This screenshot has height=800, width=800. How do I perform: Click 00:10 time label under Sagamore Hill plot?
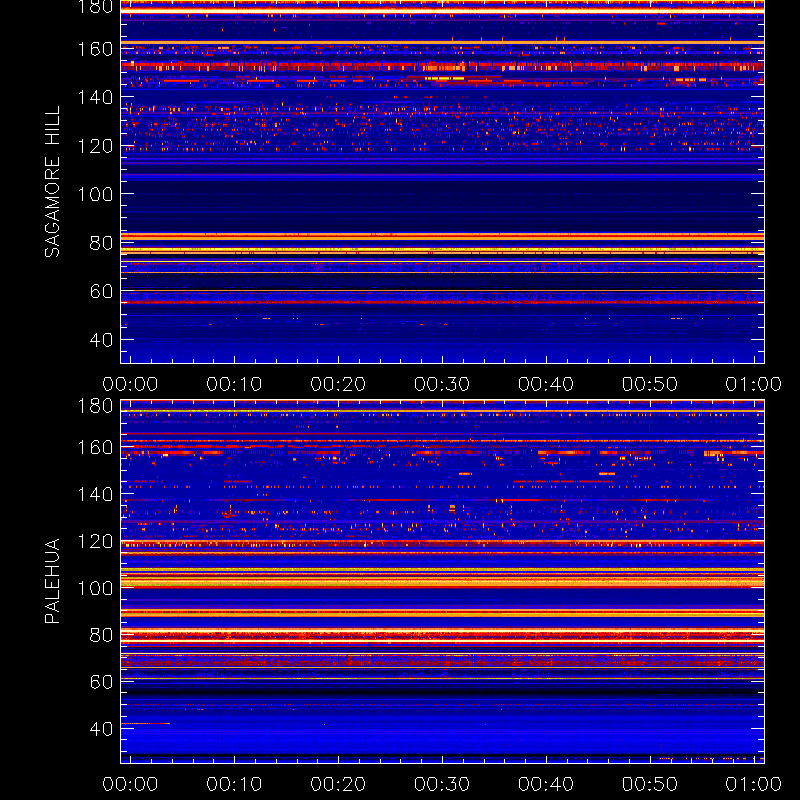tap(234, 384)
